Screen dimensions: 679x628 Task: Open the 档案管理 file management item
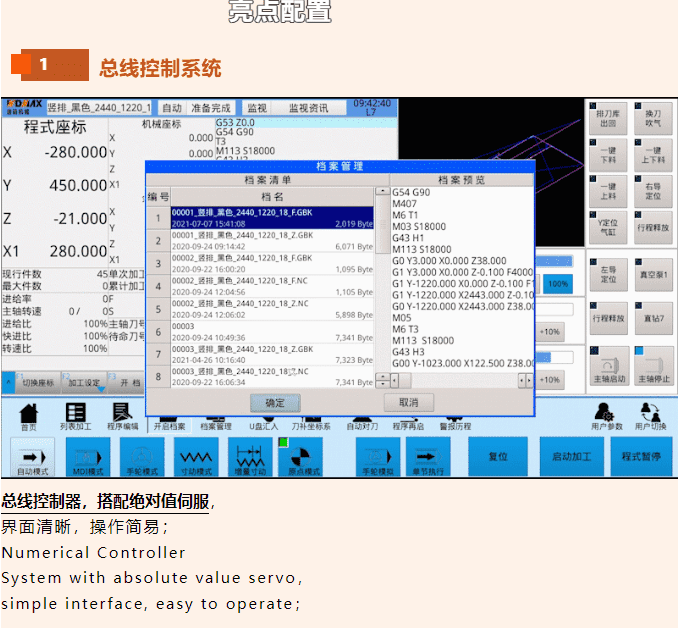(x=216, y=426)
